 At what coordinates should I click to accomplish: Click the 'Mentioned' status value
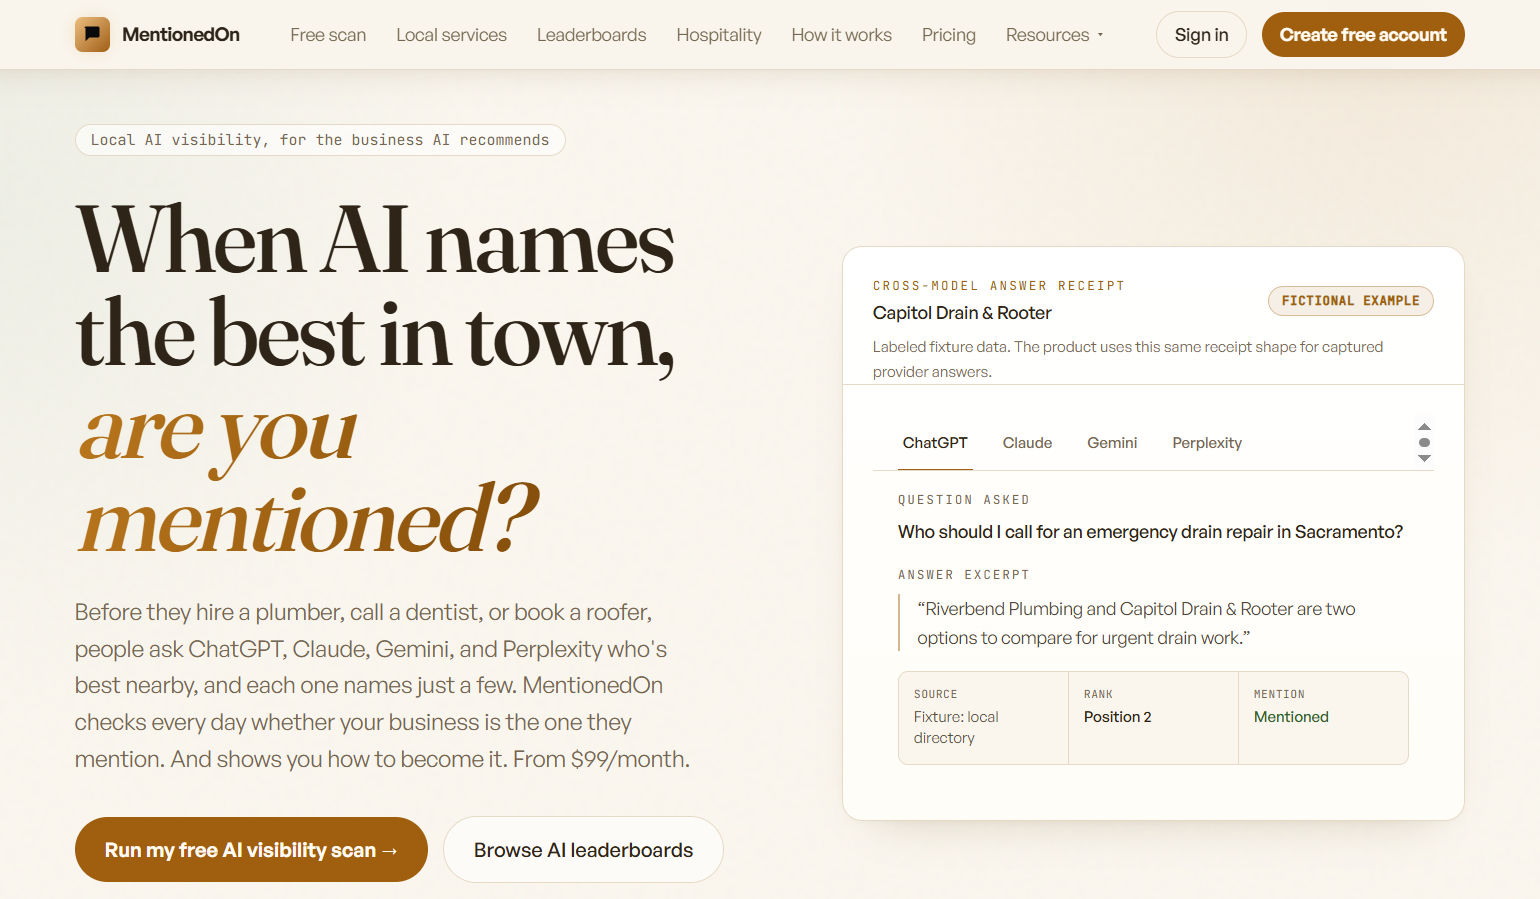(x=1291, y=717)
